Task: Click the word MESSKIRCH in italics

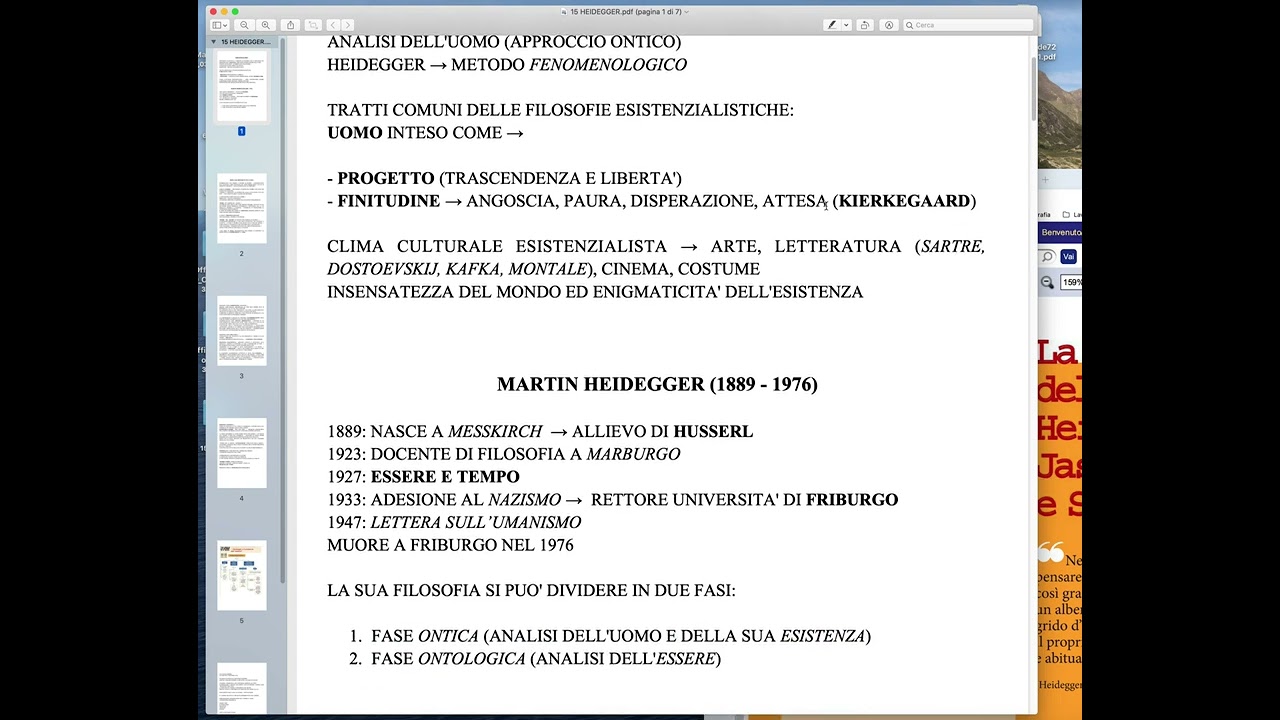Action: [x=495, y=431]
